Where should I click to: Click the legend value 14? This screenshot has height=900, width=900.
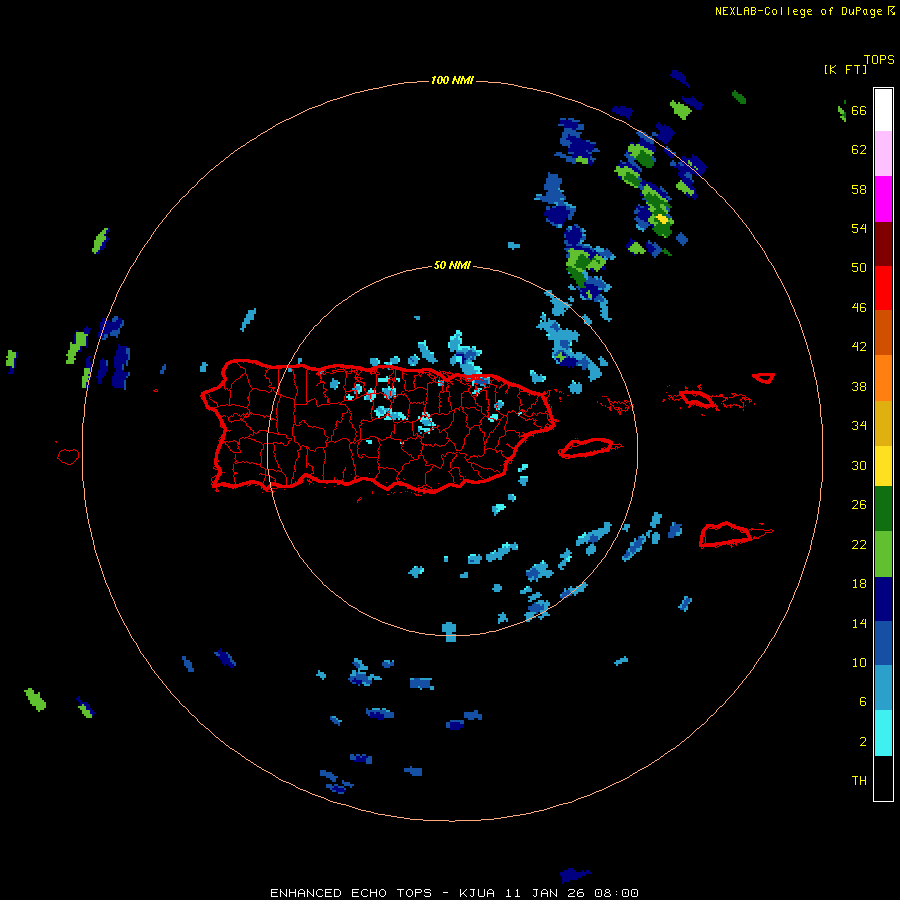pos(859,623)
